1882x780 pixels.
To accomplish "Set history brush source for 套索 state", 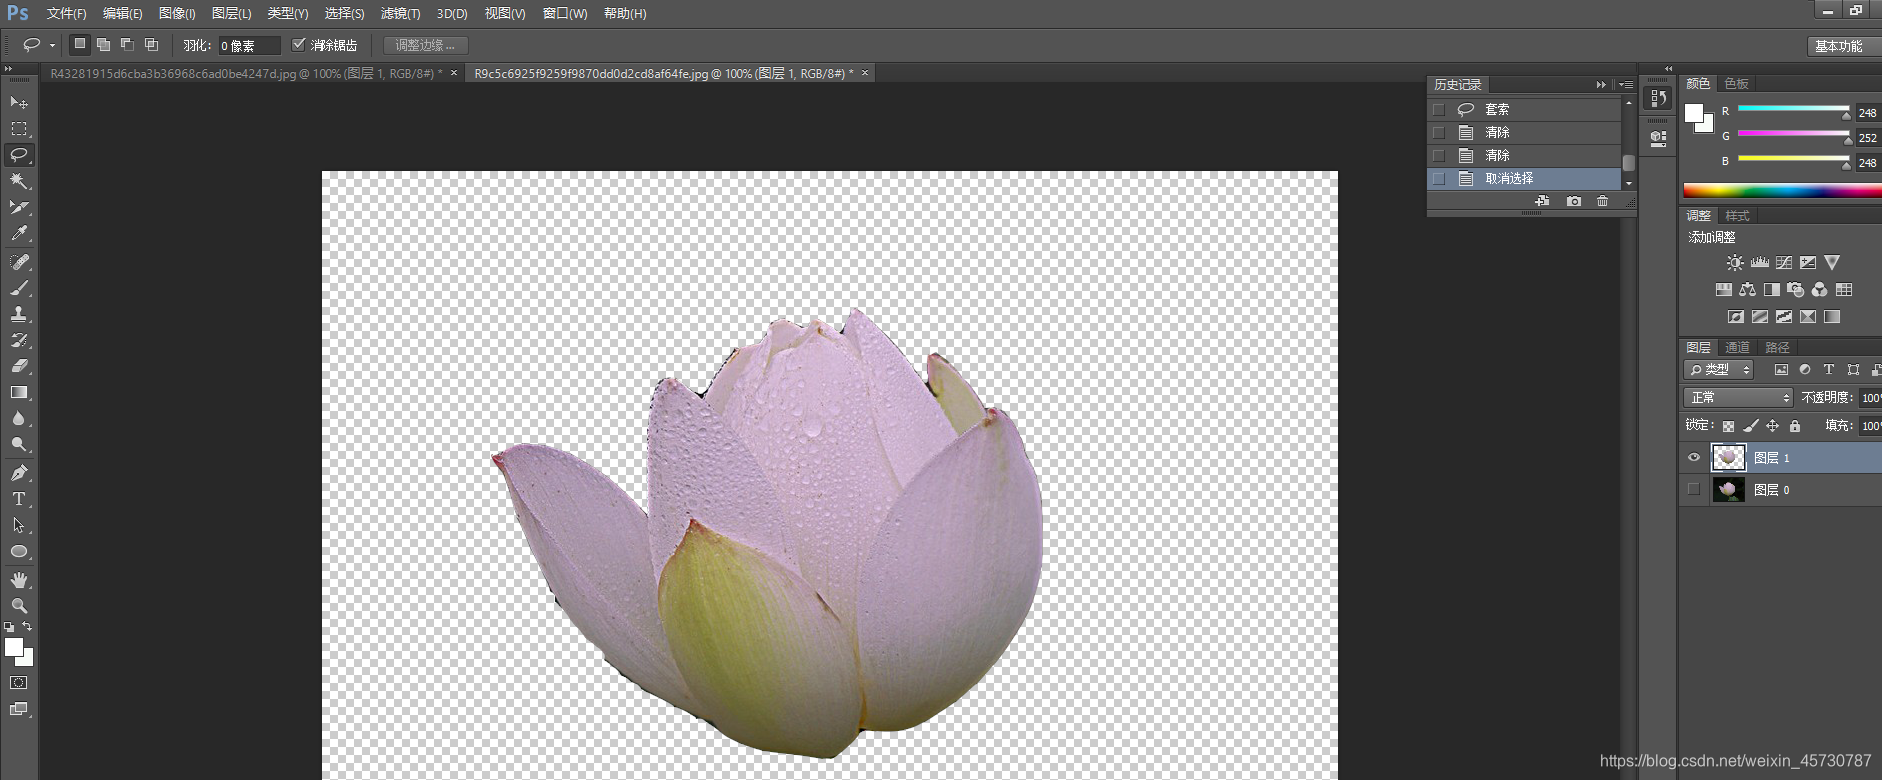I will tap(1439, 109).
